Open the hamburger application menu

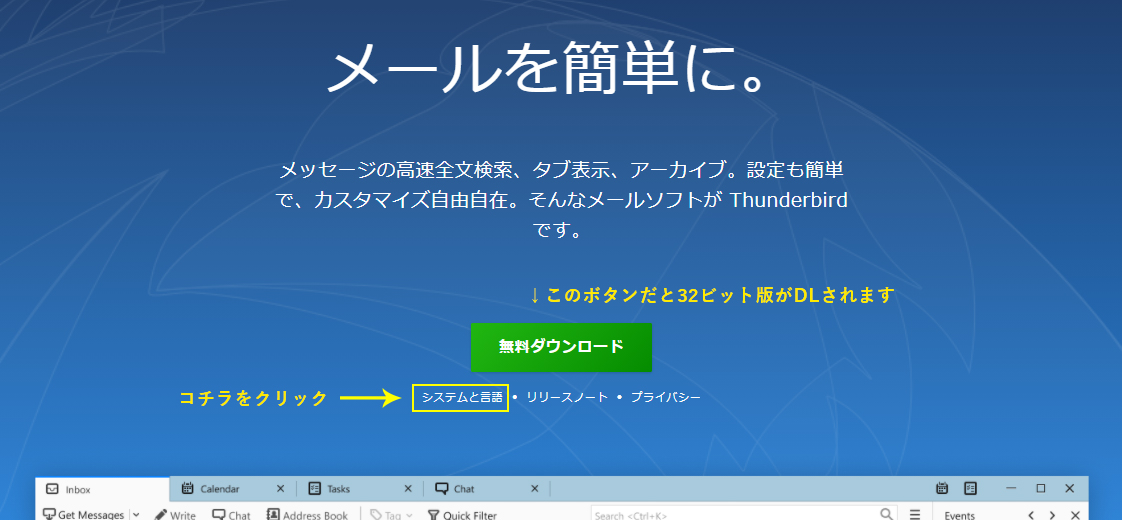click(x=914, y=514)
